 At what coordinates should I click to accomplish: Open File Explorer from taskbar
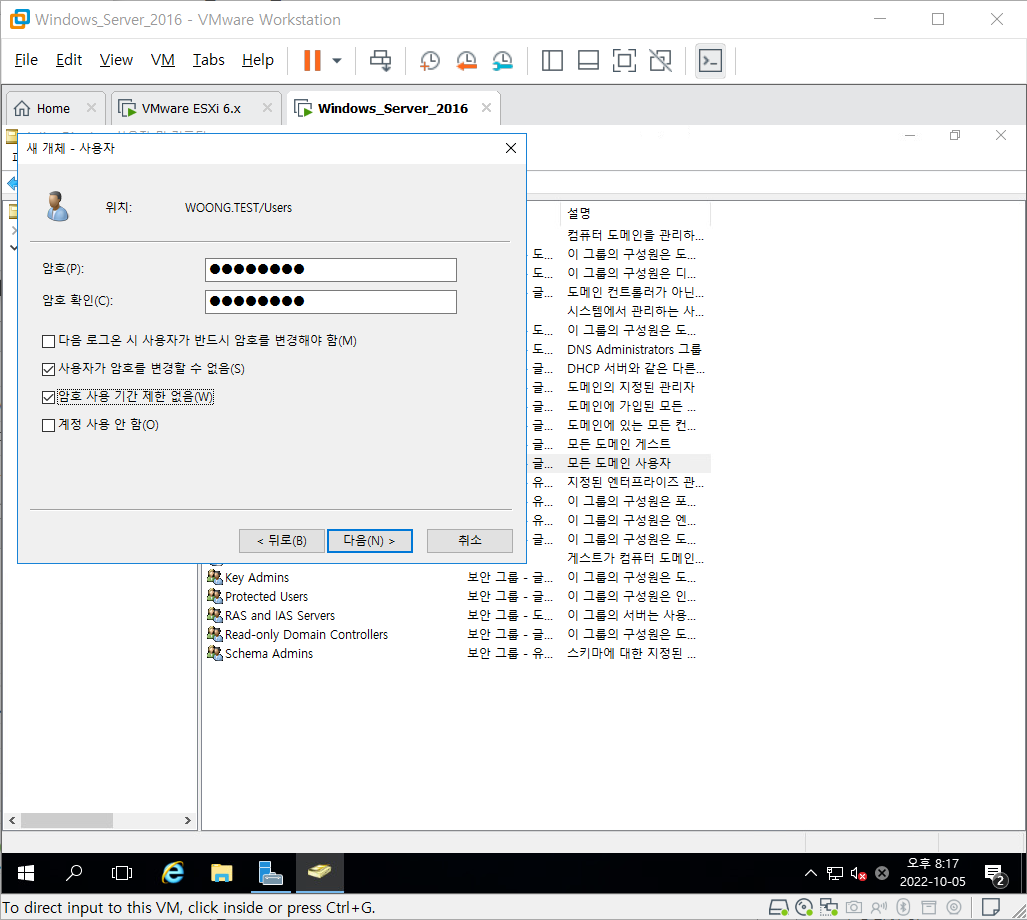pos(221,873)
